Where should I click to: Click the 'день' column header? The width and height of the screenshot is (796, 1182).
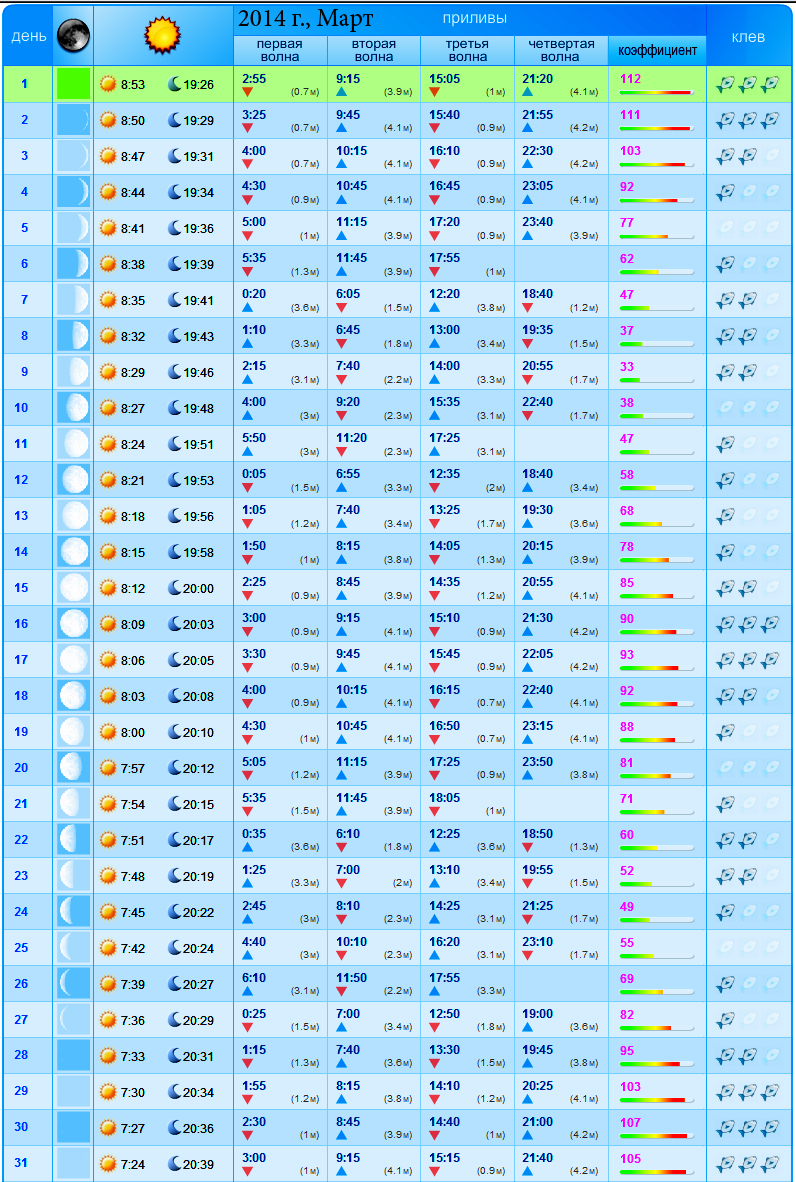(26, 37)
